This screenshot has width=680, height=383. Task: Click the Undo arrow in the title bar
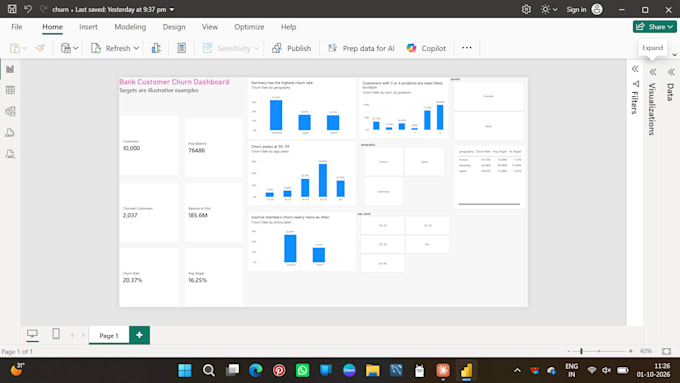(x=28, y=9)
